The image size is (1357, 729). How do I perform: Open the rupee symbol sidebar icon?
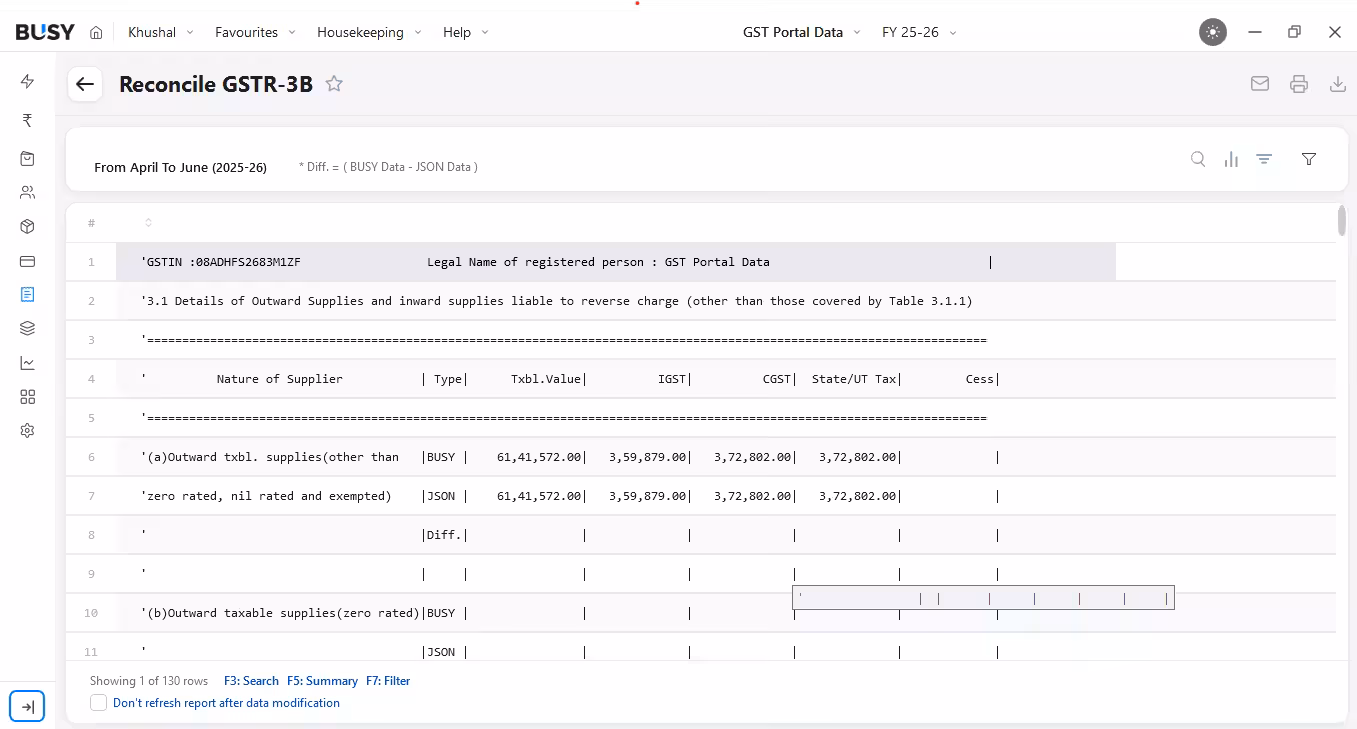[x=28, y=120]
